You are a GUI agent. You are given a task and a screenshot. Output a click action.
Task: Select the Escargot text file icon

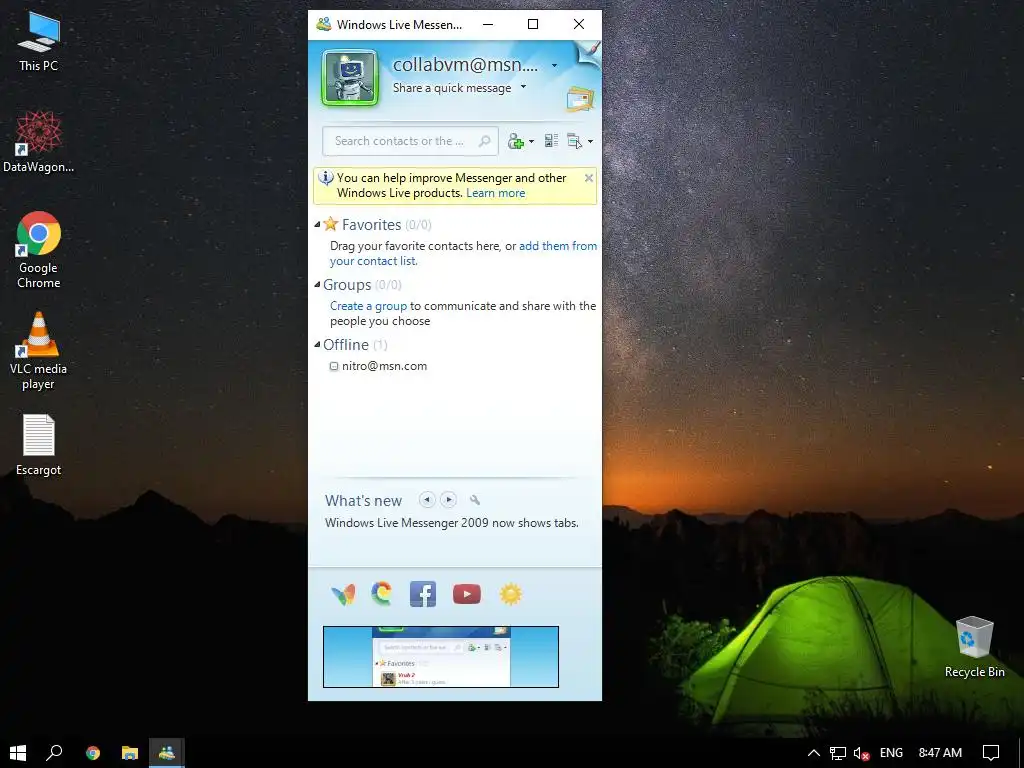[x=39, y=445]
